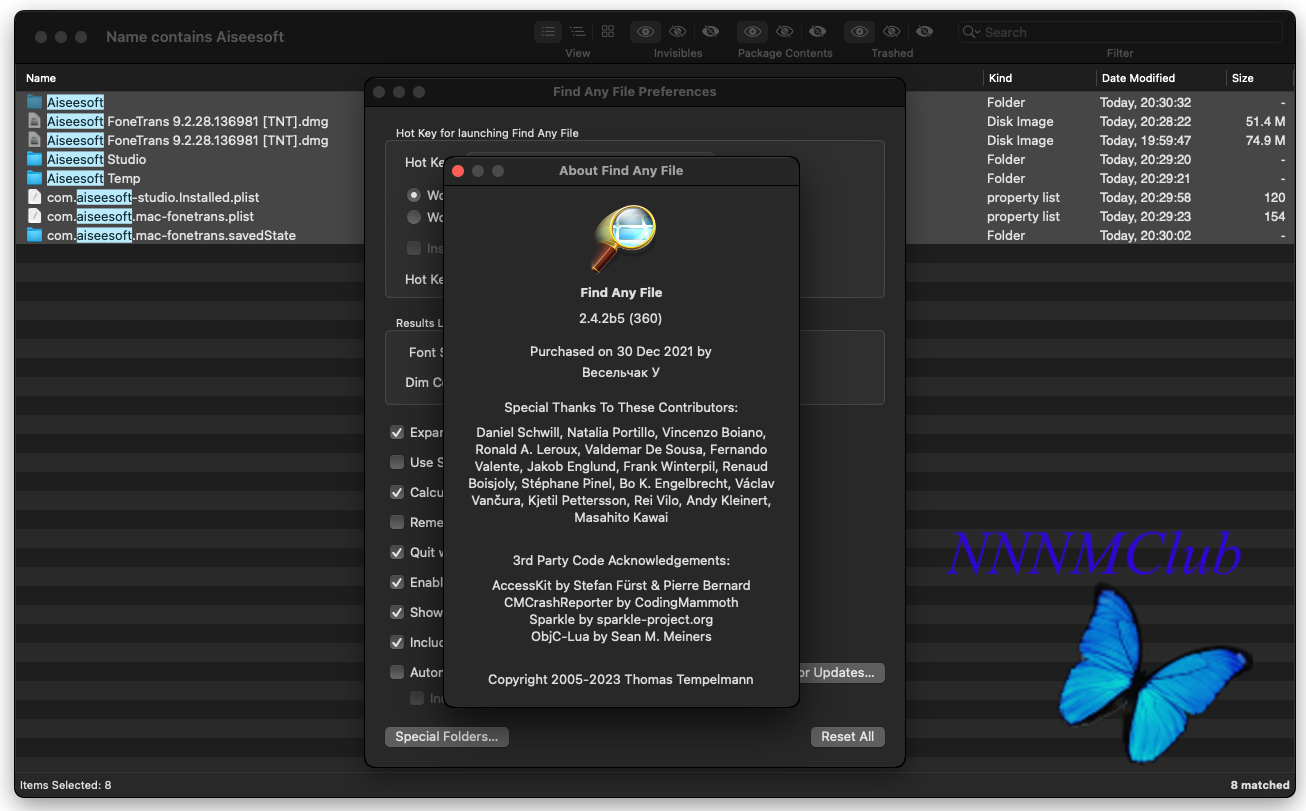Switch to the icon grid view
Screen dimensions: 1306x811
tap(608, 32)
